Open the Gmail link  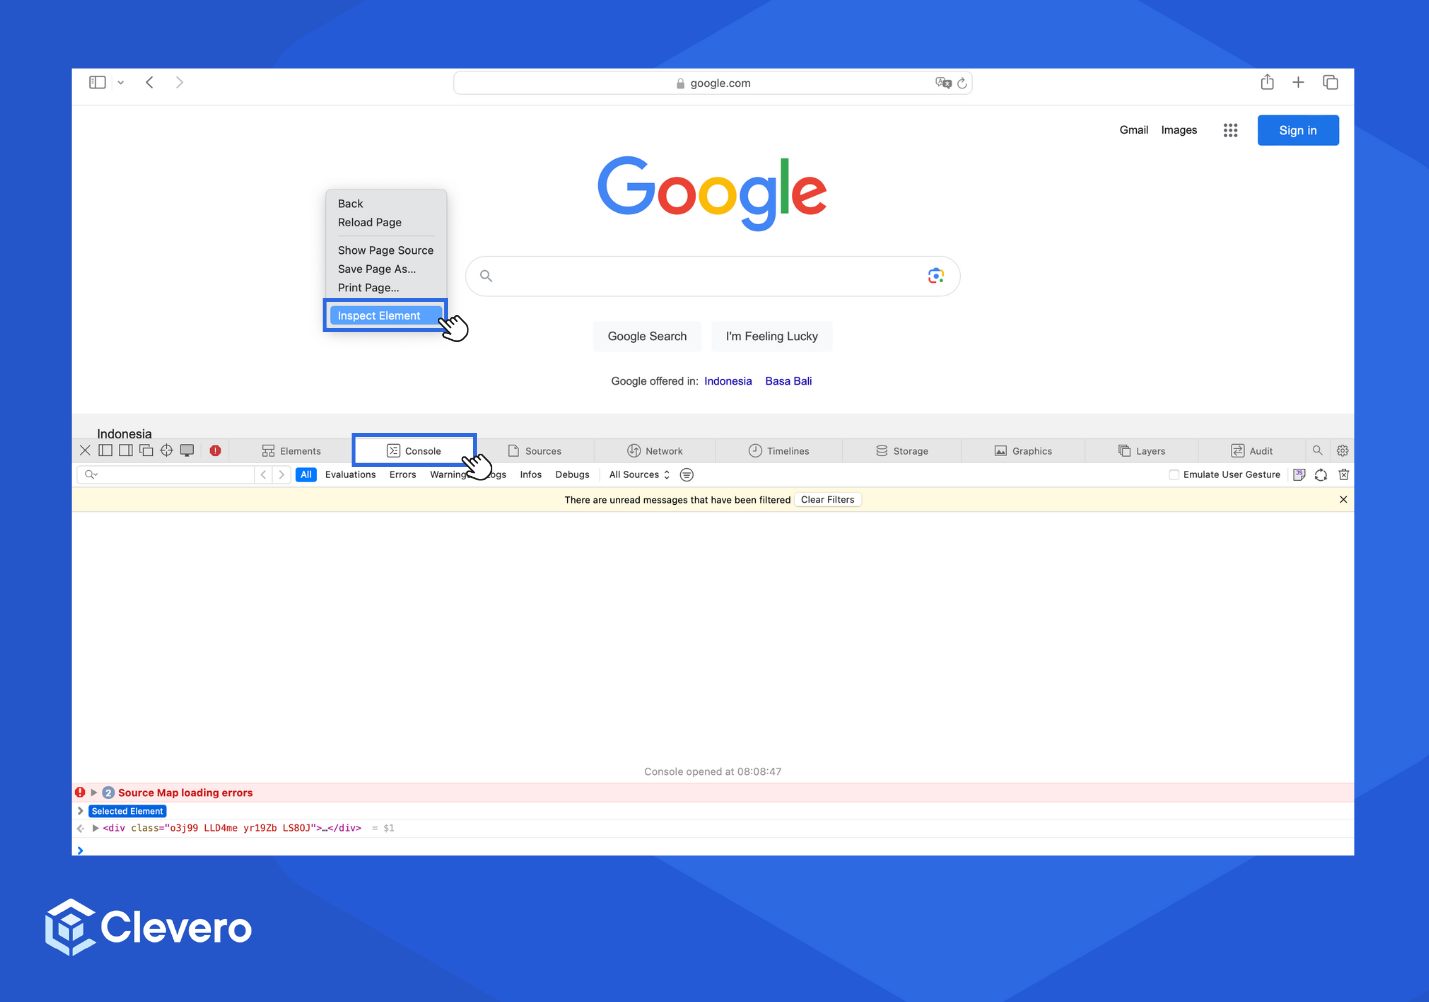pyautogui.click(x=1134, y=130)
